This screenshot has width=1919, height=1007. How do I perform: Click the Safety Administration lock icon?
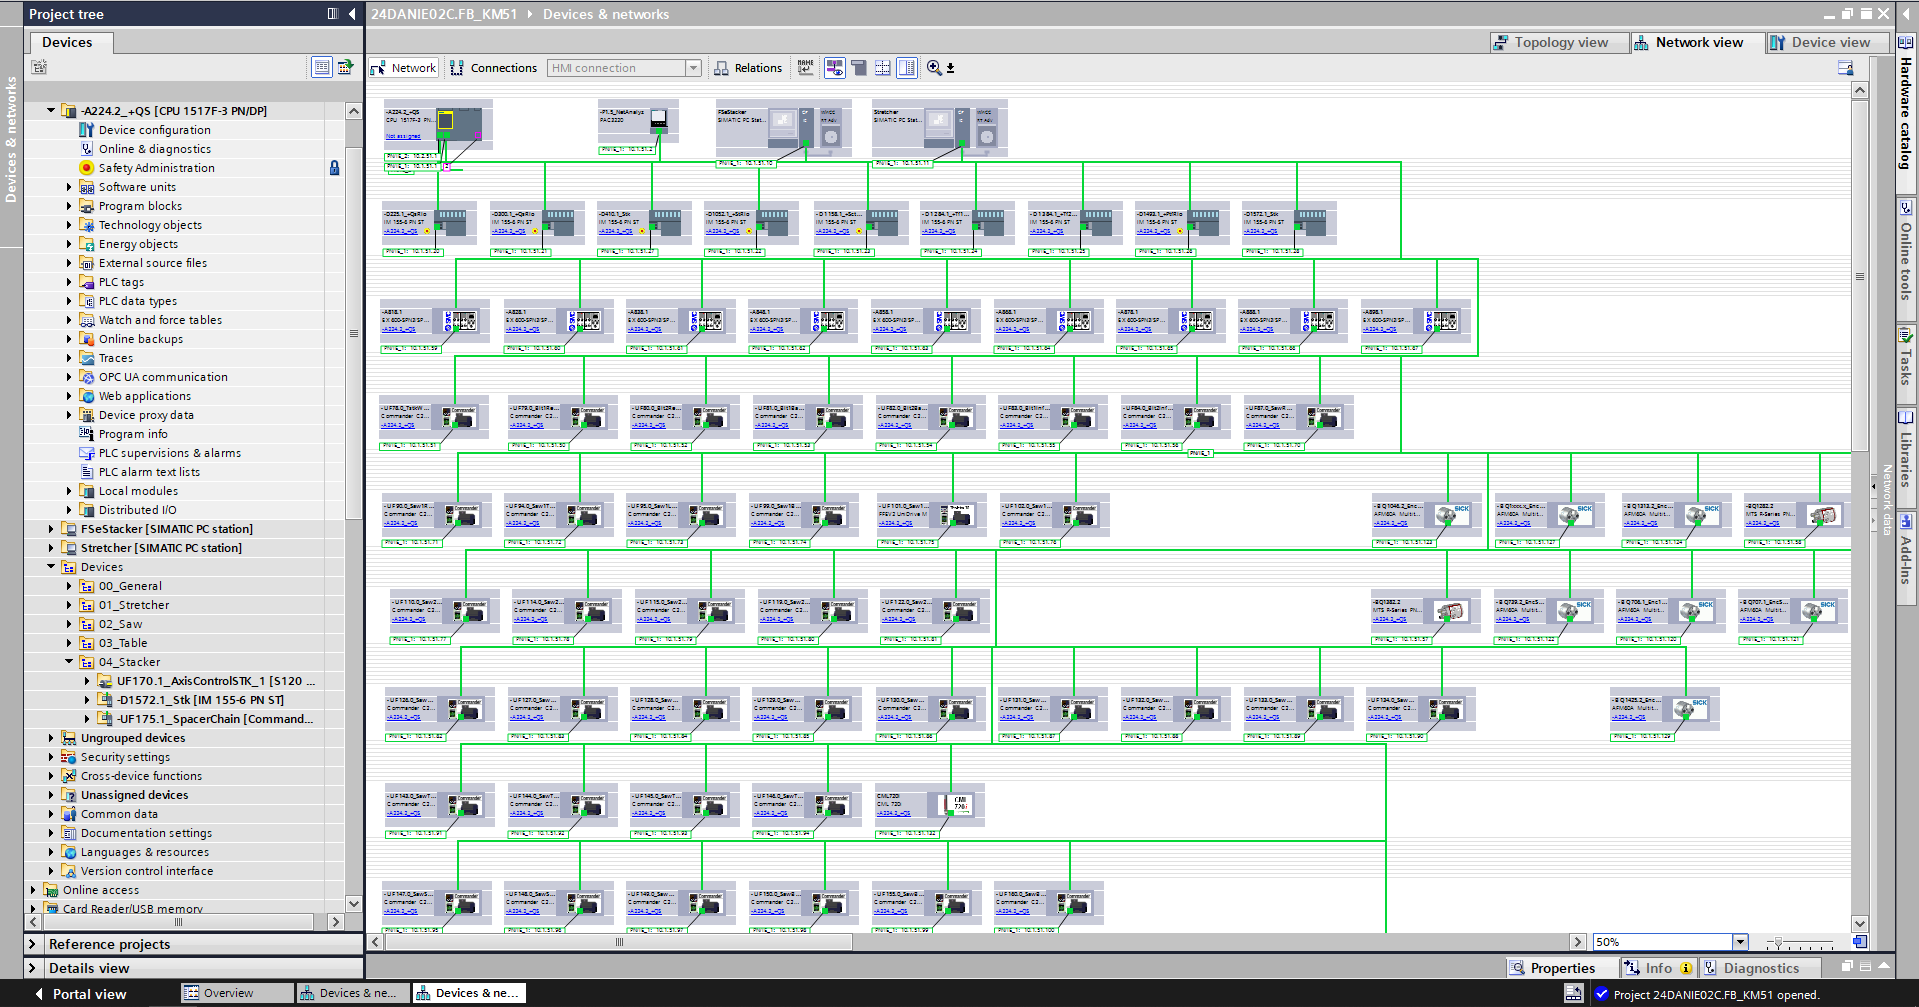(334, 168)
